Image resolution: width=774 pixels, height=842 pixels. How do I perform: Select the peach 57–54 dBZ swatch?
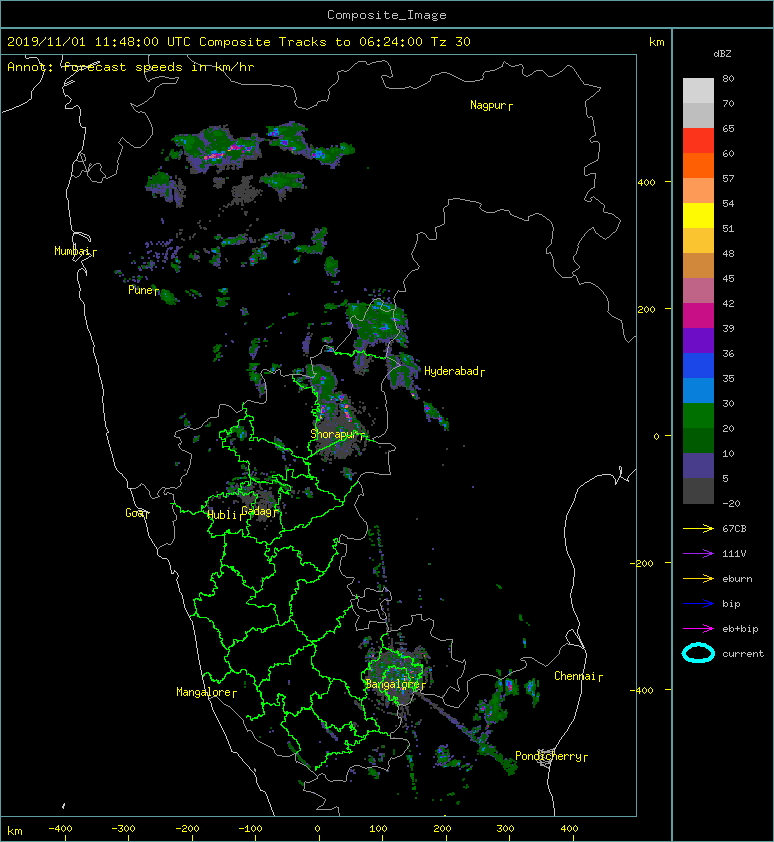[x=698, y=191]
